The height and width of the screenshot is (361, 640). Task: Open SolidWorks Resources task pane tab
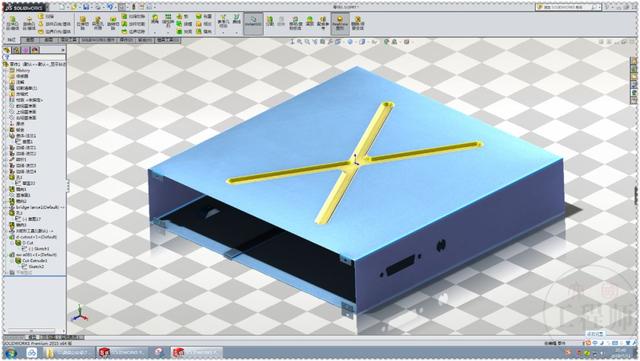click(634, 60)
